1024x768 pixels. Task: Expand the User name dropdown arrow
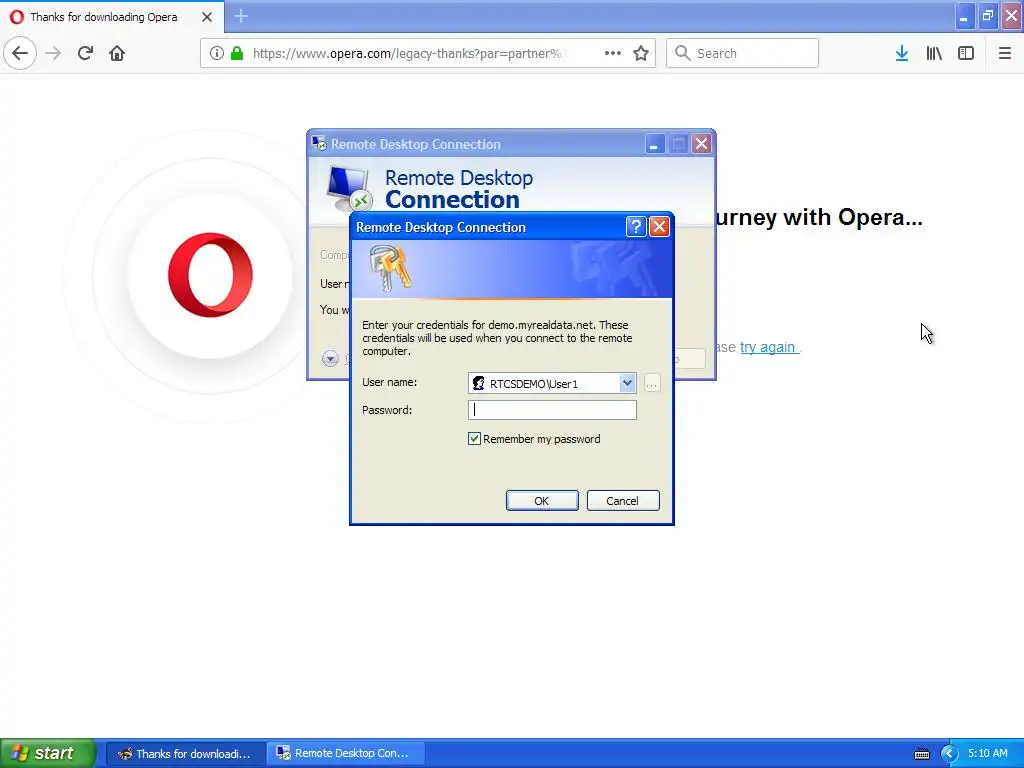627,383
